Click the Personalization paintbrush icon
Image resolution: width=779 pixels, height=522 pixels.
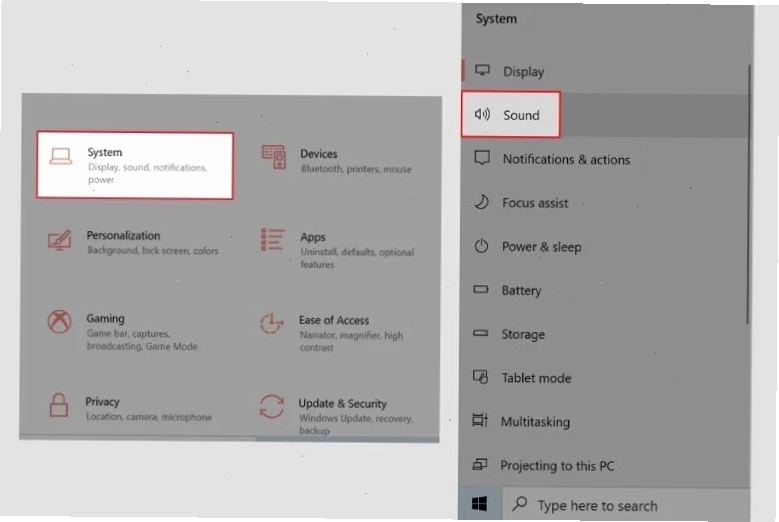60,240
